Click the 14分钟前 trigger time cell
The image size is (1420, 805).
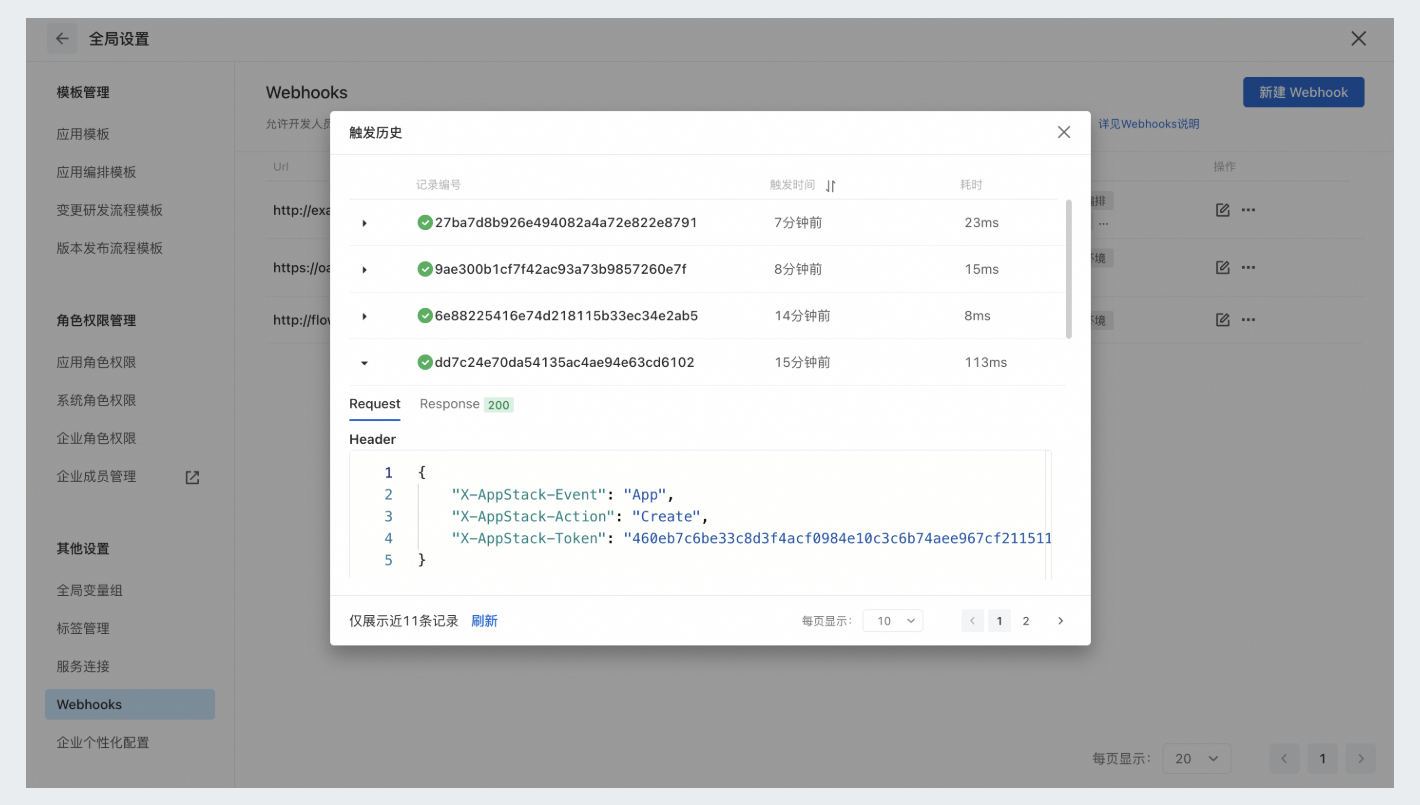click(802, 316)
